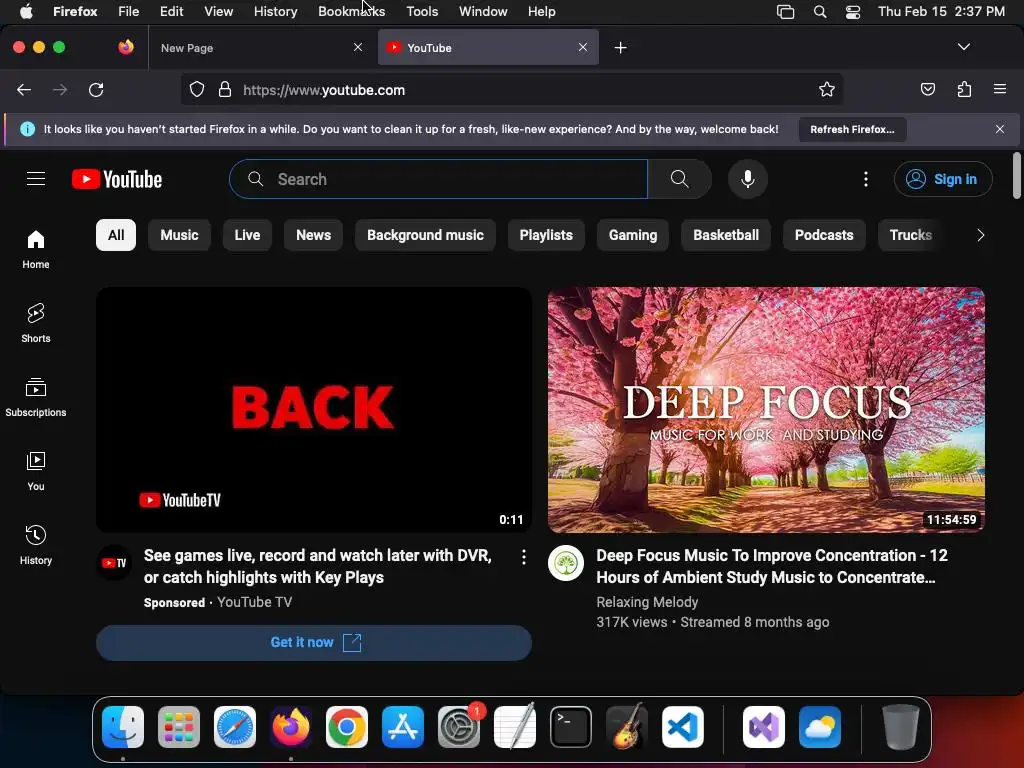
Task: Open ad options next to YouTube TV ad
Action: (524, 557)
